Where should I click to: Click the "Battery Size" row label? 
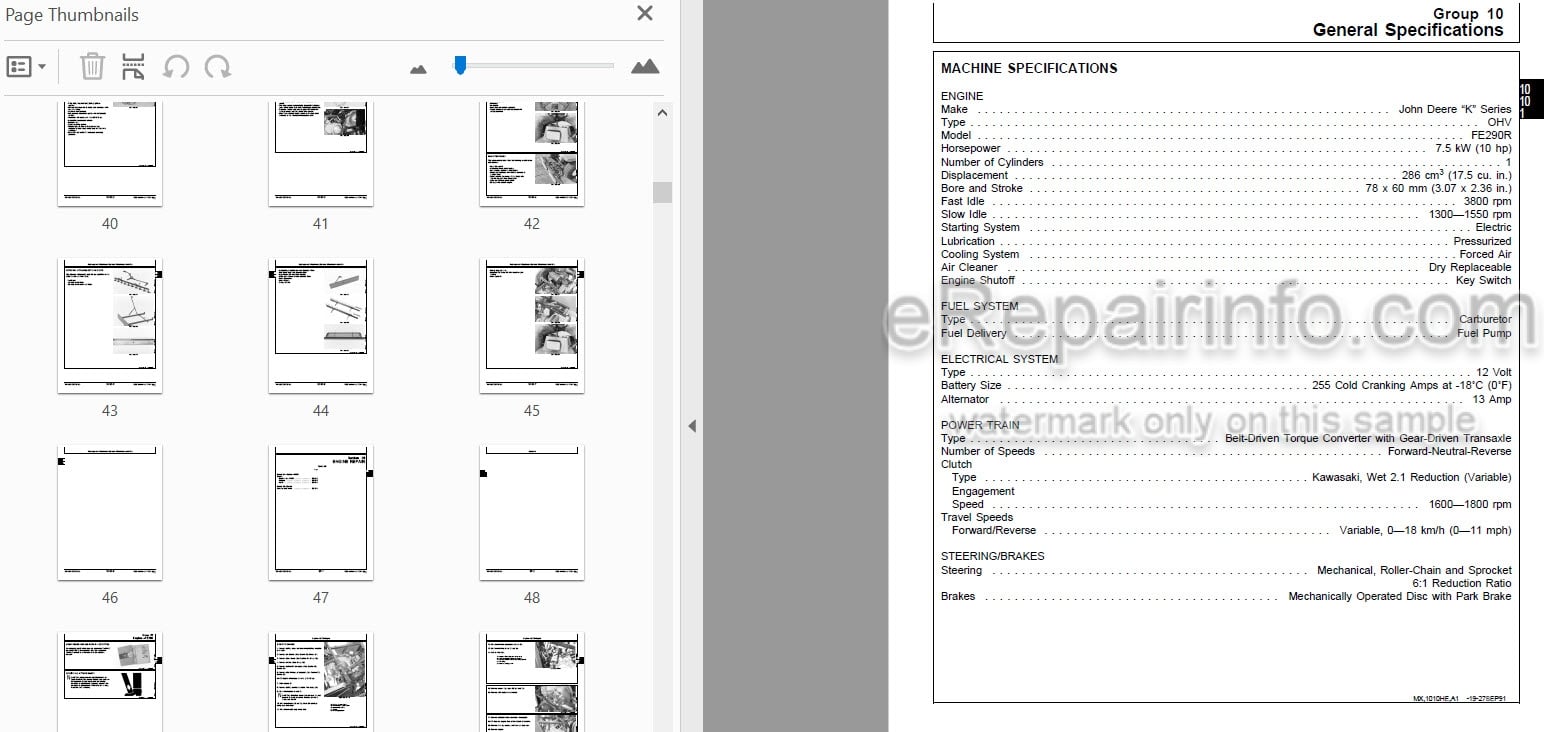[971, 386]
